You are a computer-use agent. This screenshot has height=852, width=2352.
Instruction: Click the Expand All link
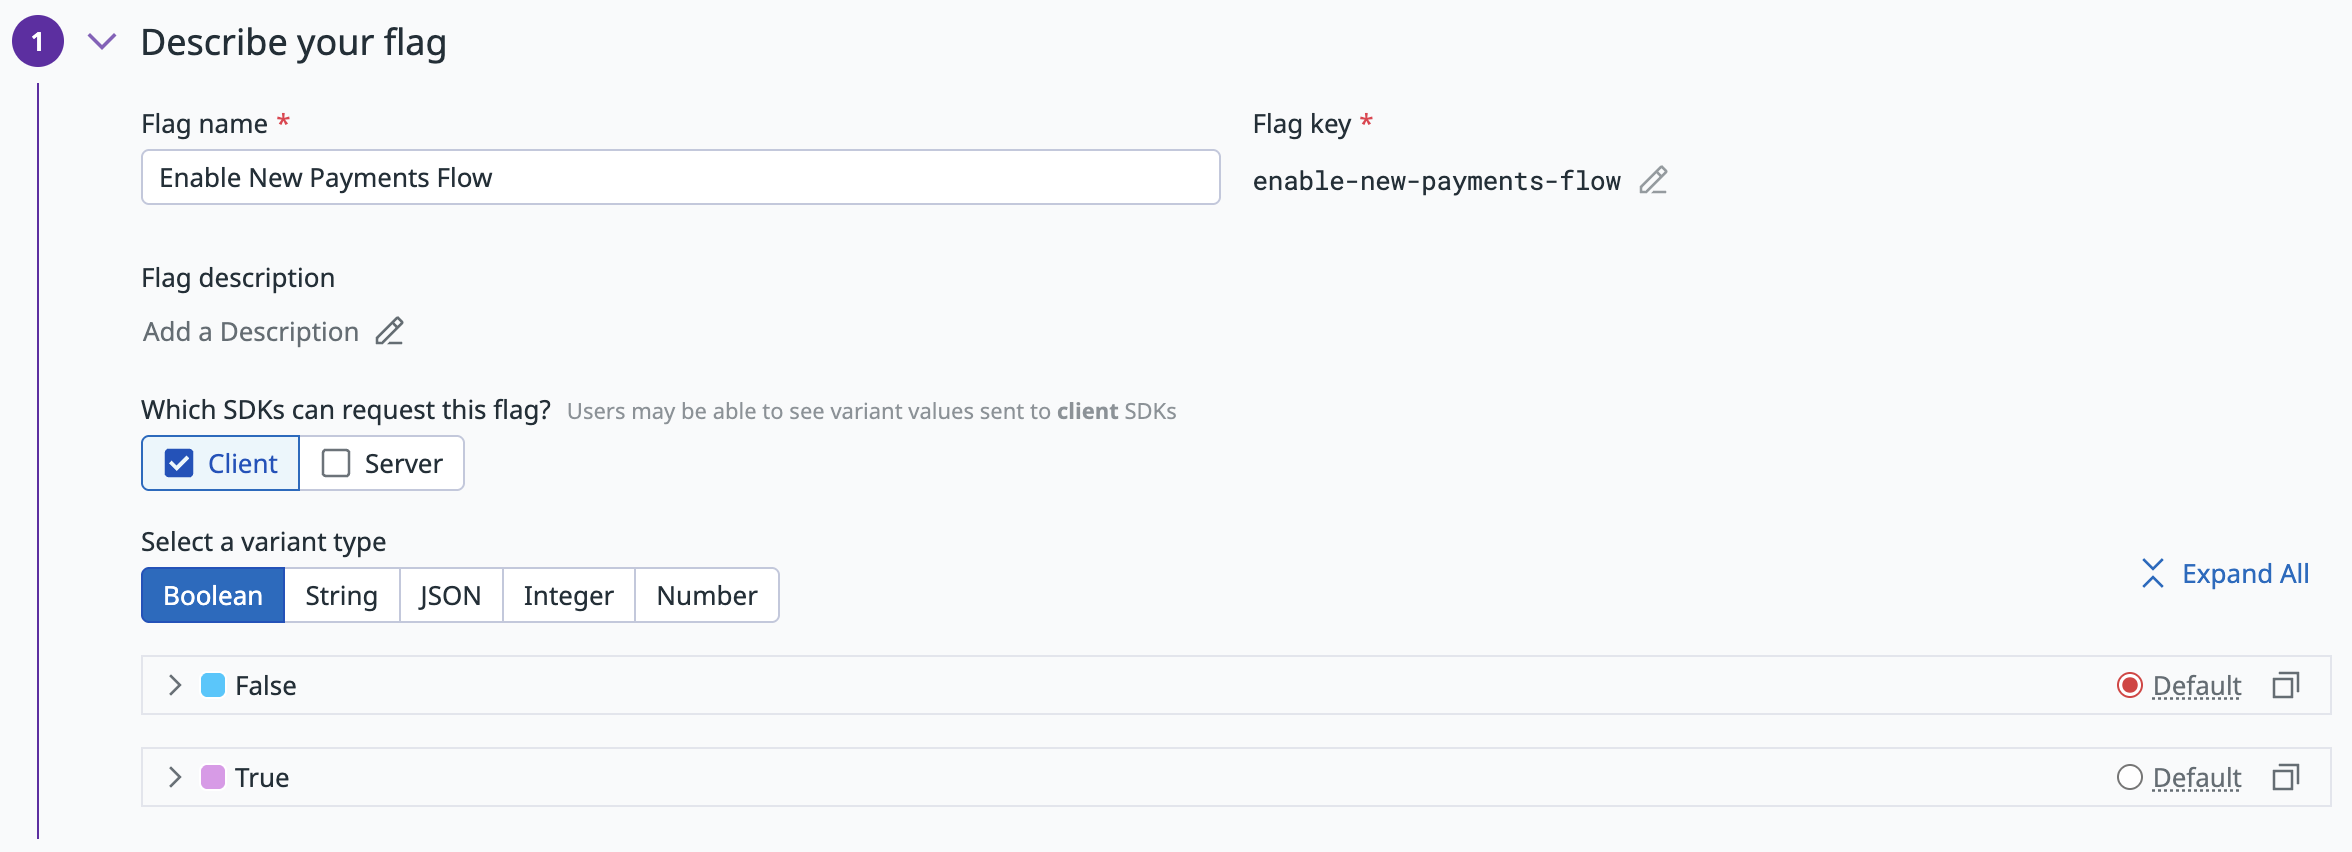[2245, 573]
